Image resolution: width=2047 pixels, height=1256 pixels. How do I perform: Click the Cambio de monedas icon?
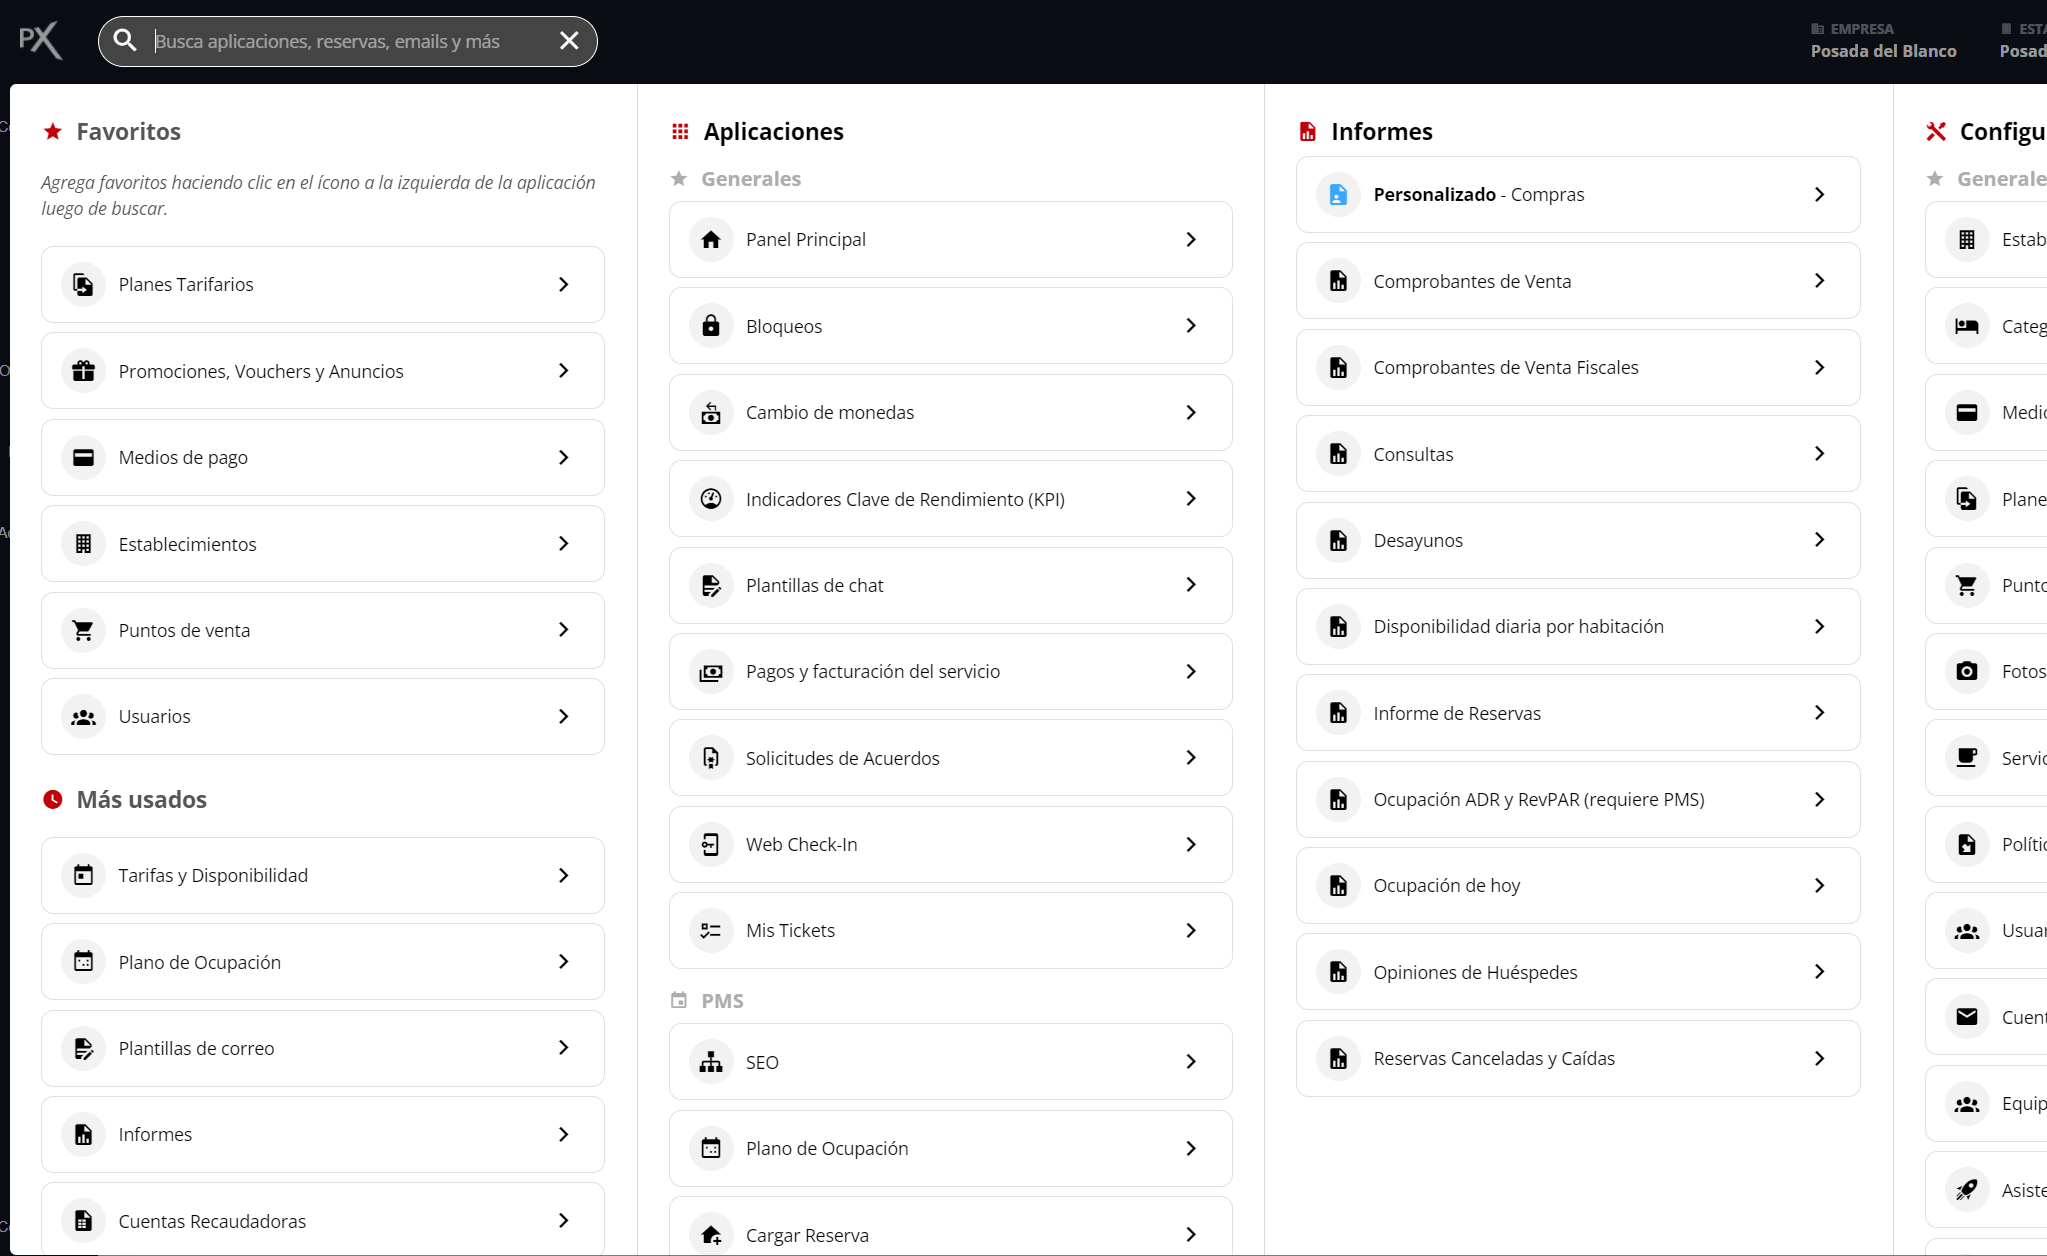[x=711, y=413]
